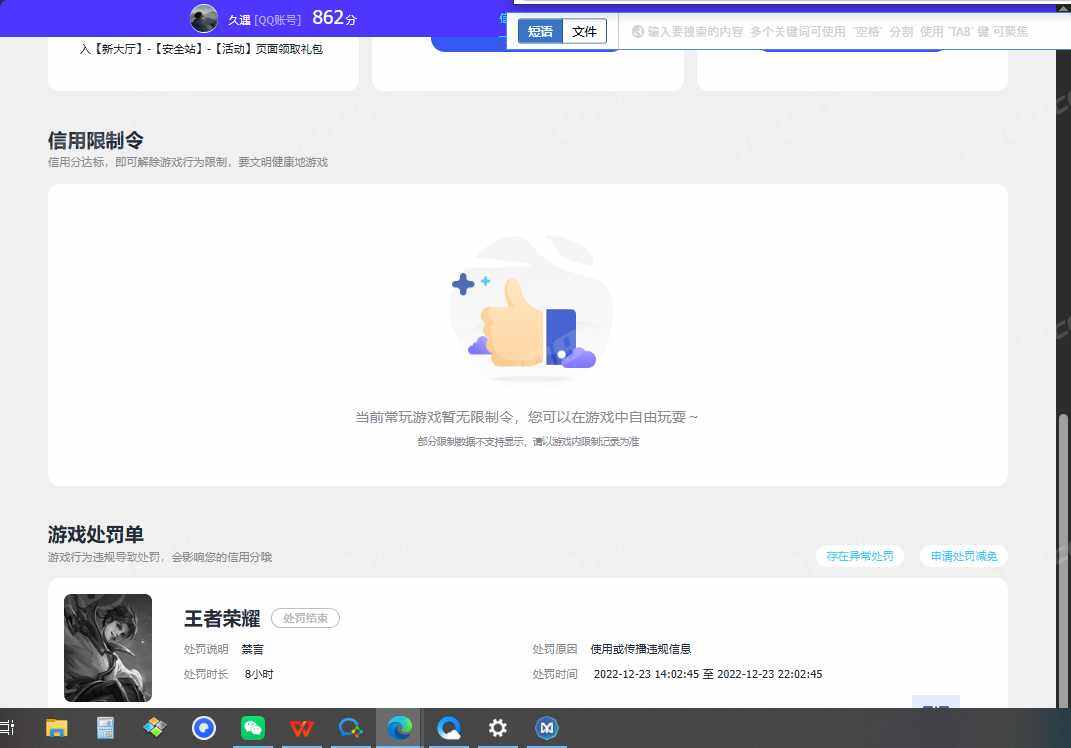
Task: Open Settings gear in the taskbar
Action: pyautogui.click(x=497, y=728)
